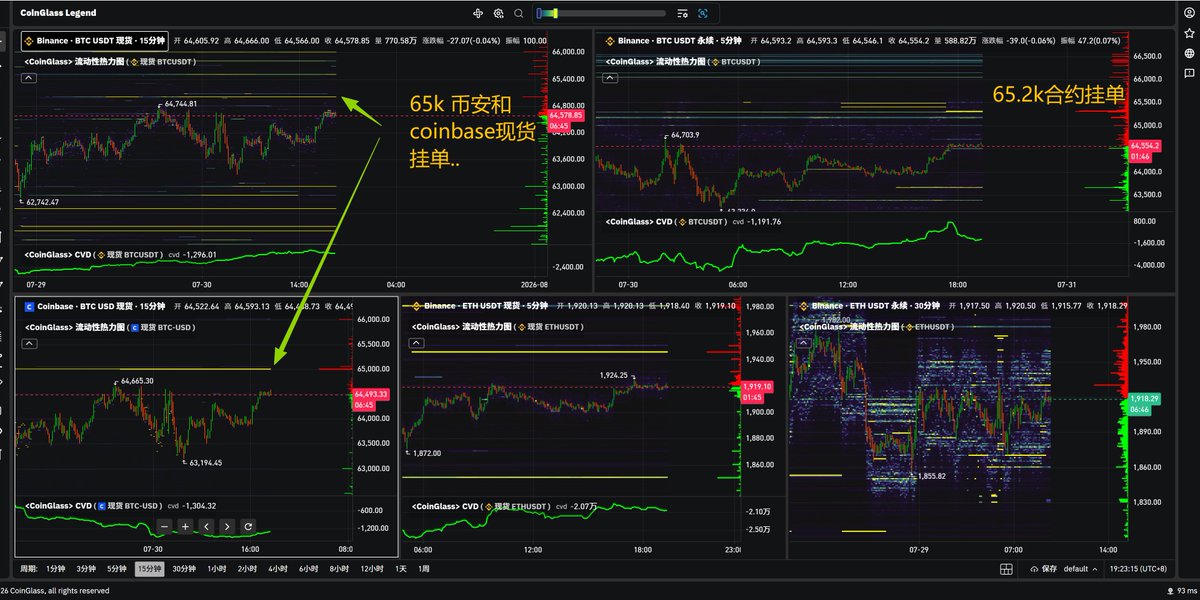
Task: Click the search magnifier icon in top toolbar
Action: pos(517,13)
